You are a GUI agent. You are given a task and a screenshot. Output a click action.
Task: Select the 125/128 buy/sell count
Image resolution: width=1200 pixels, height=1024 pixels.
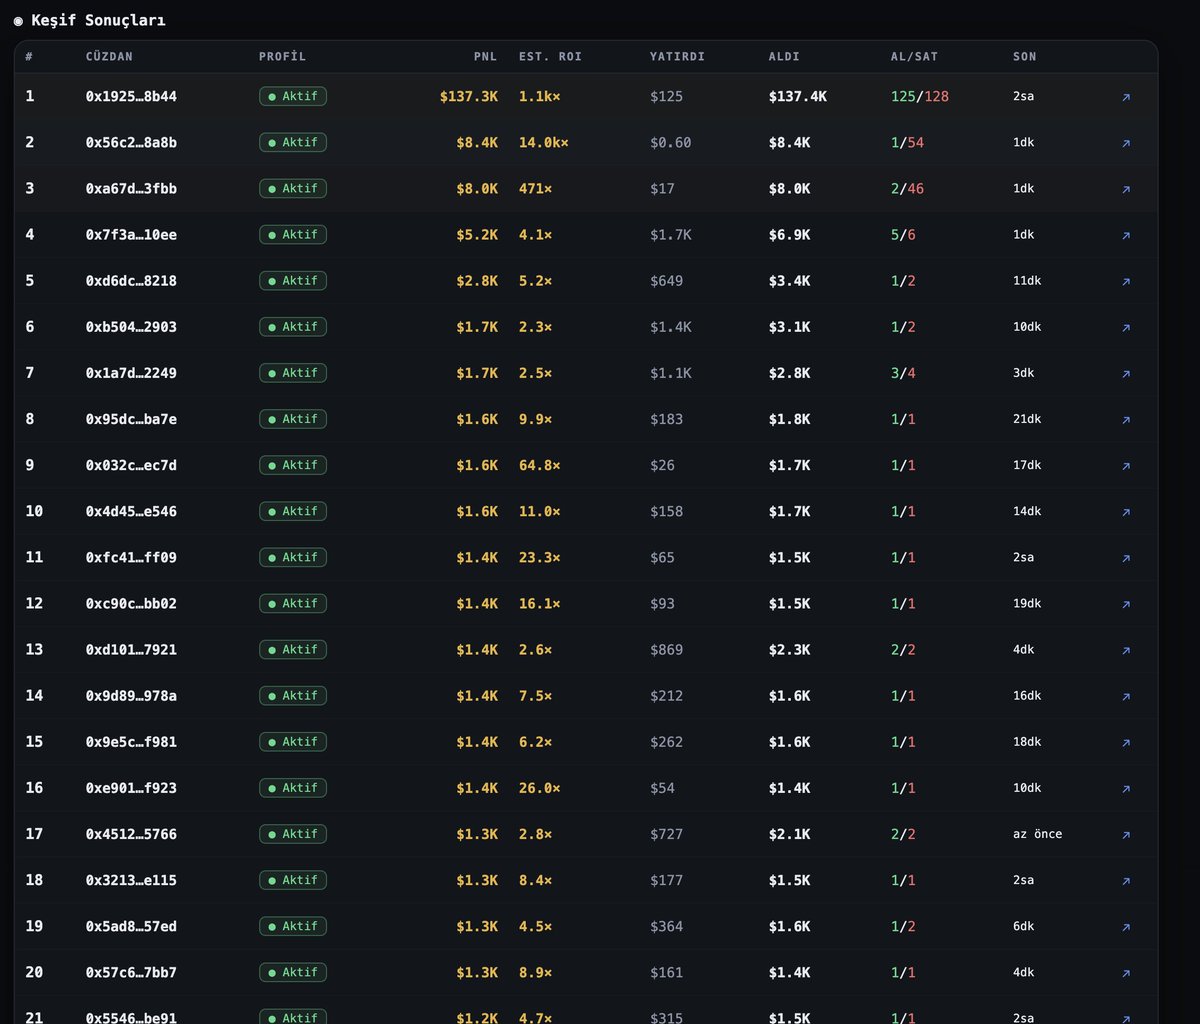[919, 97]
